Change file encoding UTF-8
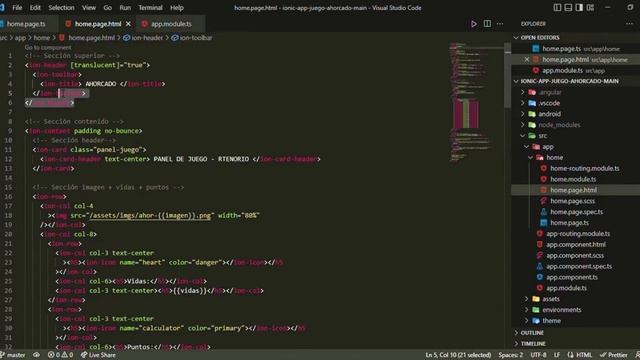The width and height of the screenshot is (640, 360). [x=538, y=355]
